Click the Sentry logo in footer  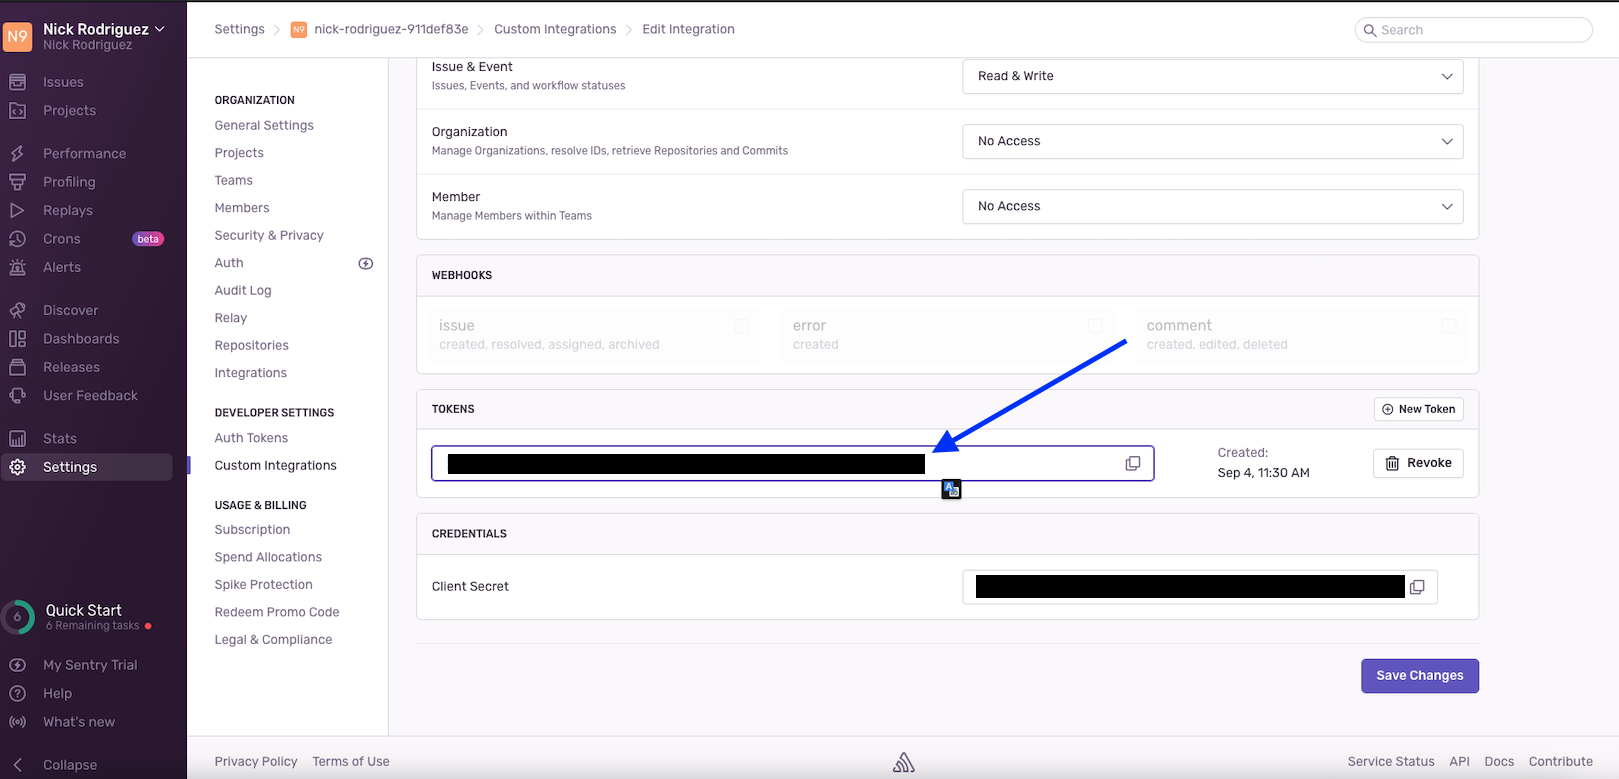click(904, 763)
